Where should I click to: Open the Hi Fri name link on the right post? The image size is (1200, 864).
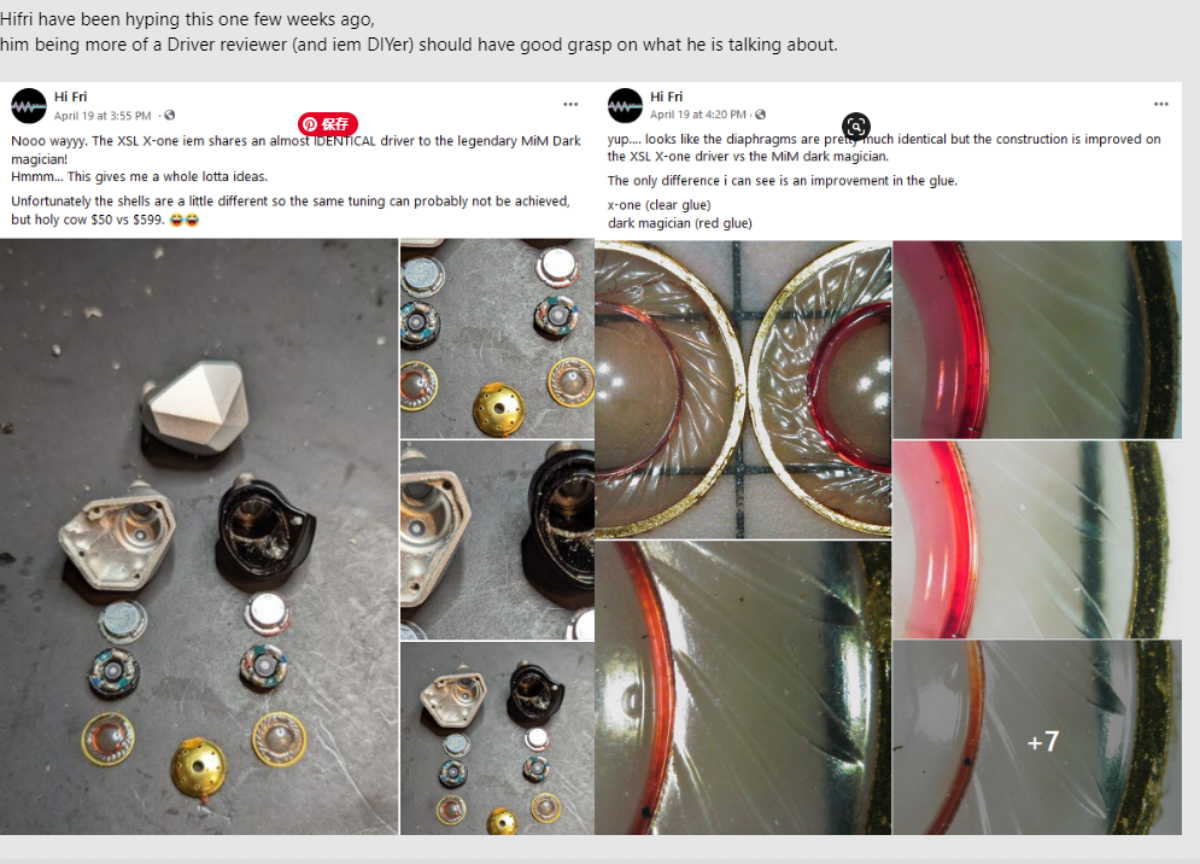point(666,97)
